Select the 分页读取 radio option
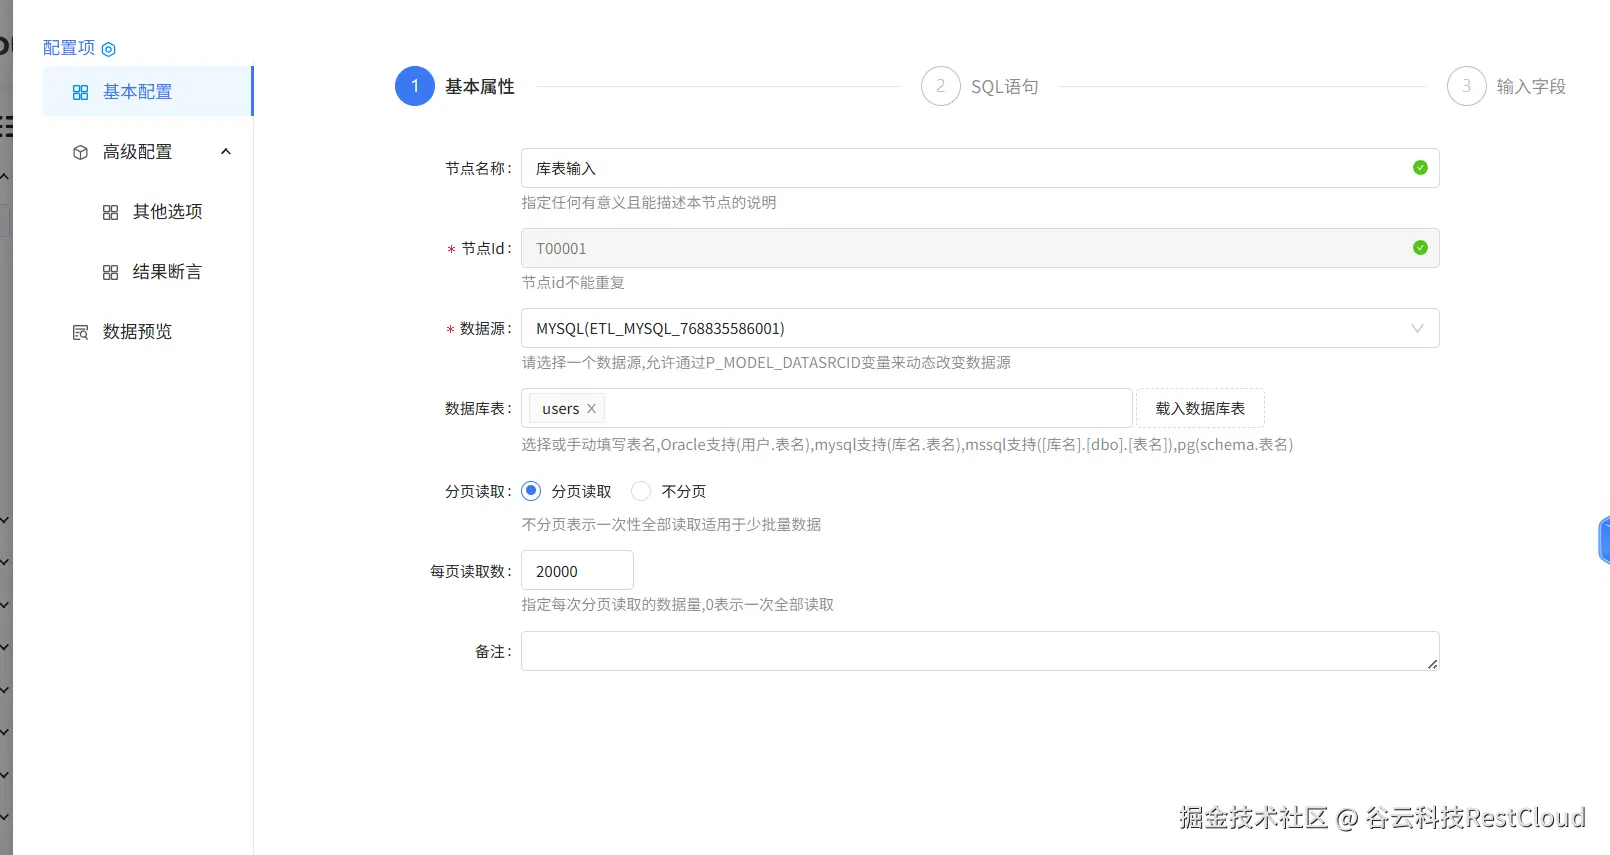The width and height of the screenshot is (1610, 855). (x=532, y=491)
